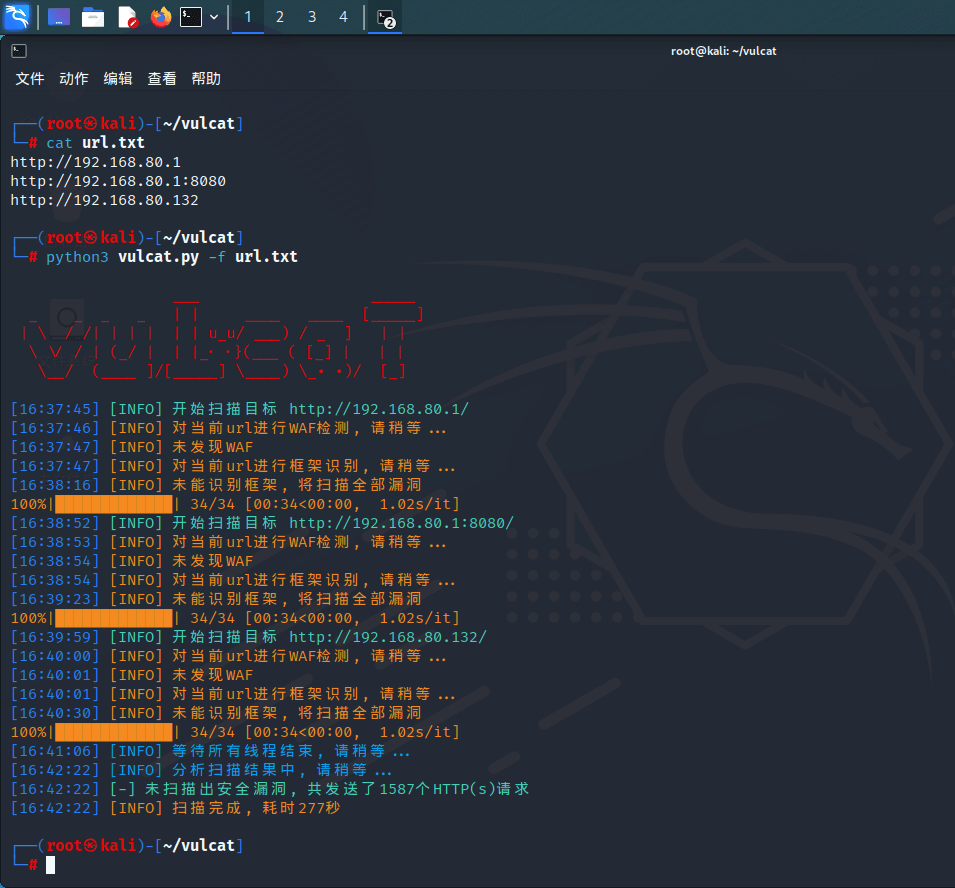Image resolution: width=955 pixels, height=888 pixels.
Task: Open the 文件 menu
Action: tap(30, 79)
